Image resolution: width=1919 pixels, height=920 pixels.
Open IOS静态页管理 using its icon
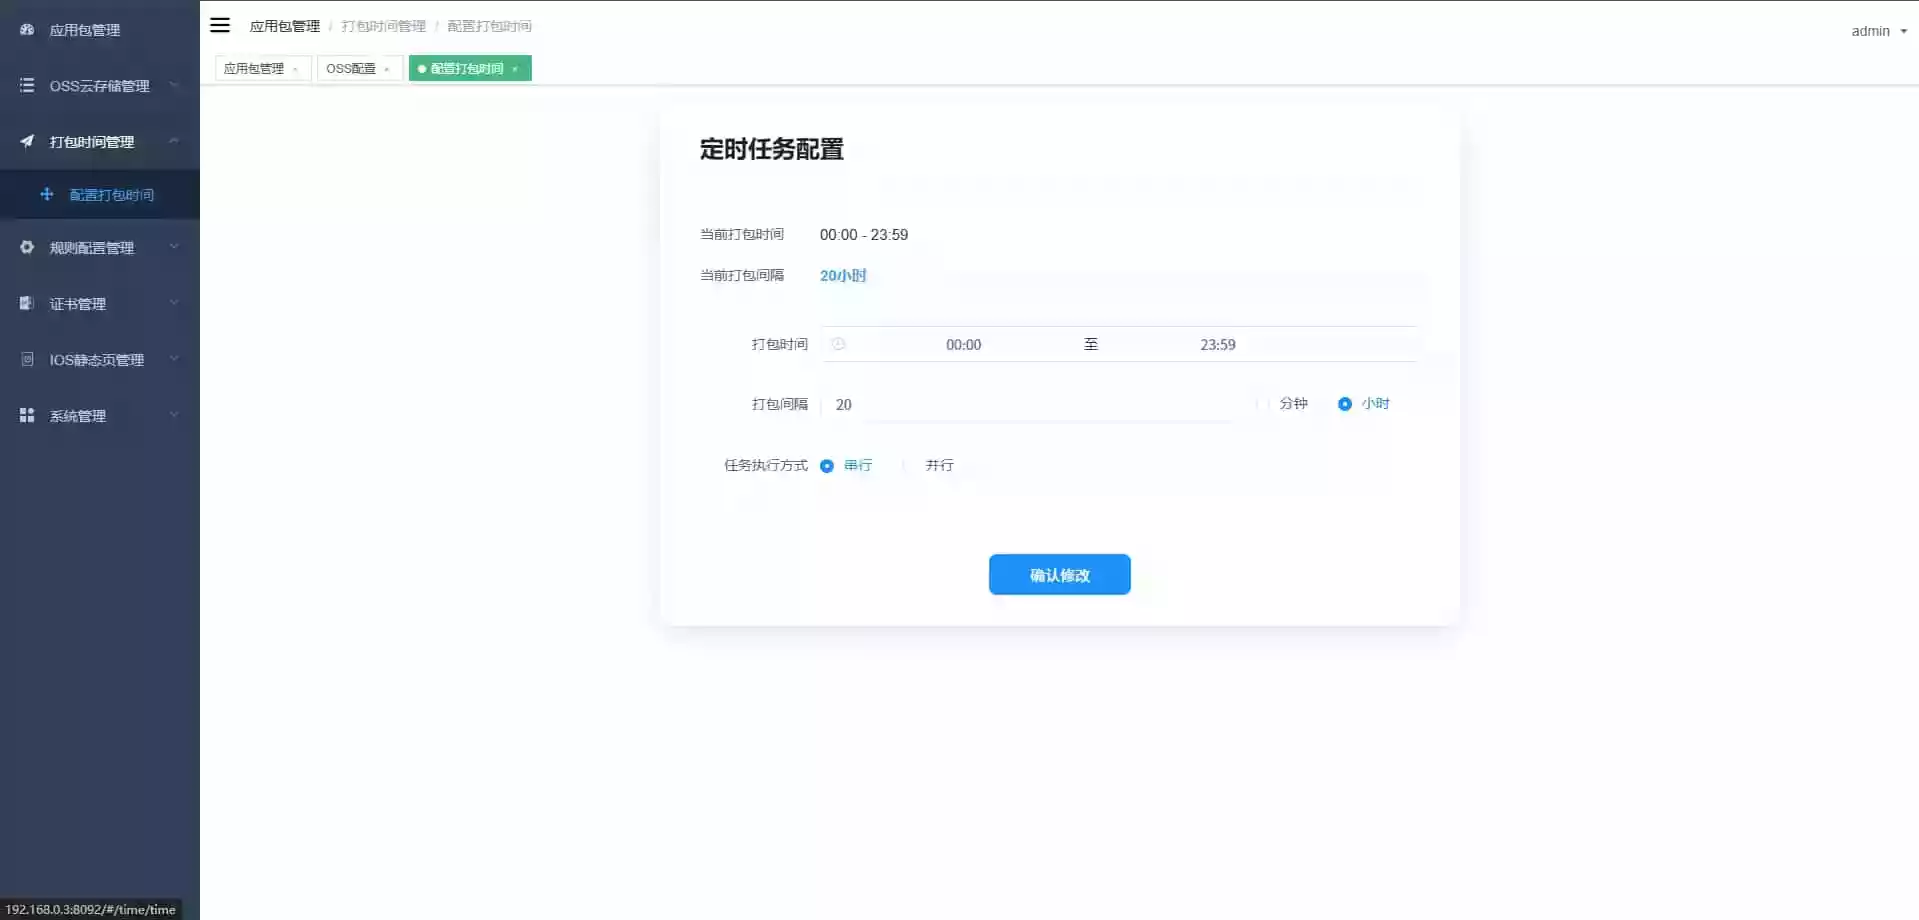pos(26,359)
